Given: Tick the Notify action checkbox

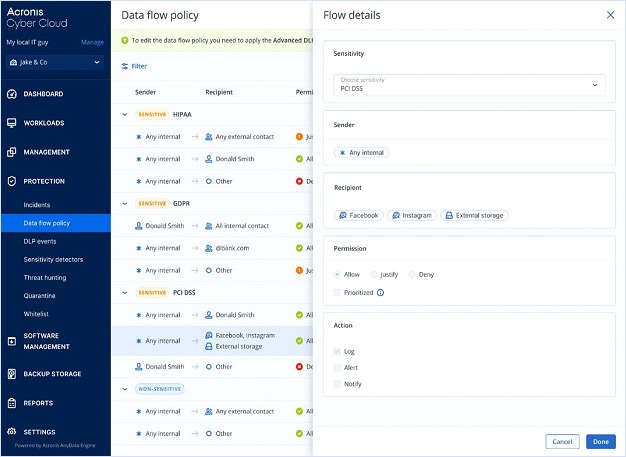Looking at the screenshot, I should point(336,383).
